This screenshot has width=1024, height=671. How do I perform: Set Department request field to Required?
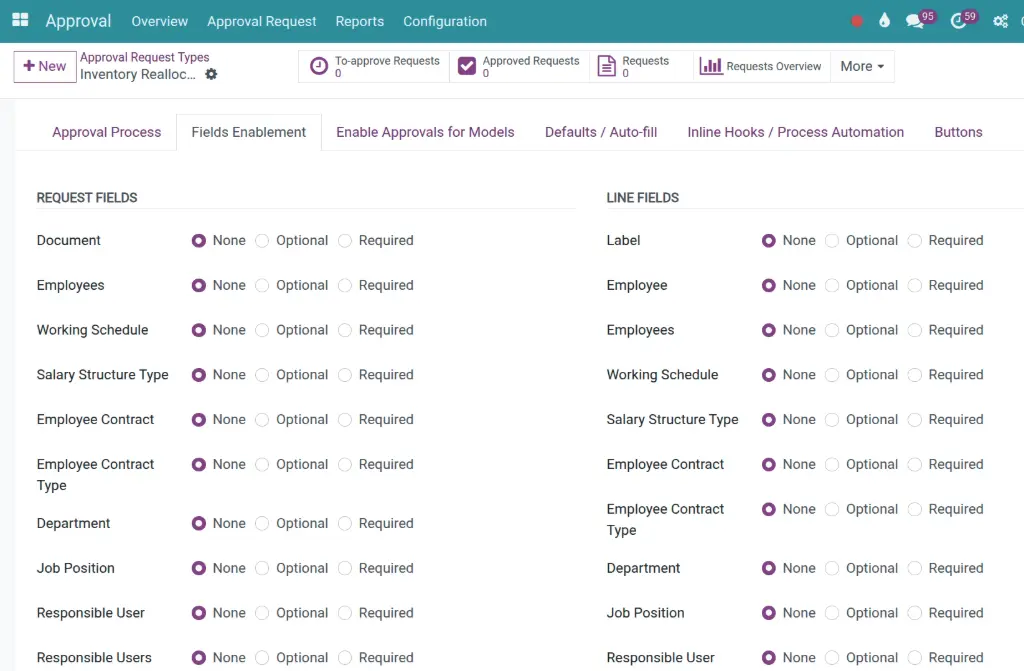(345, 524)
